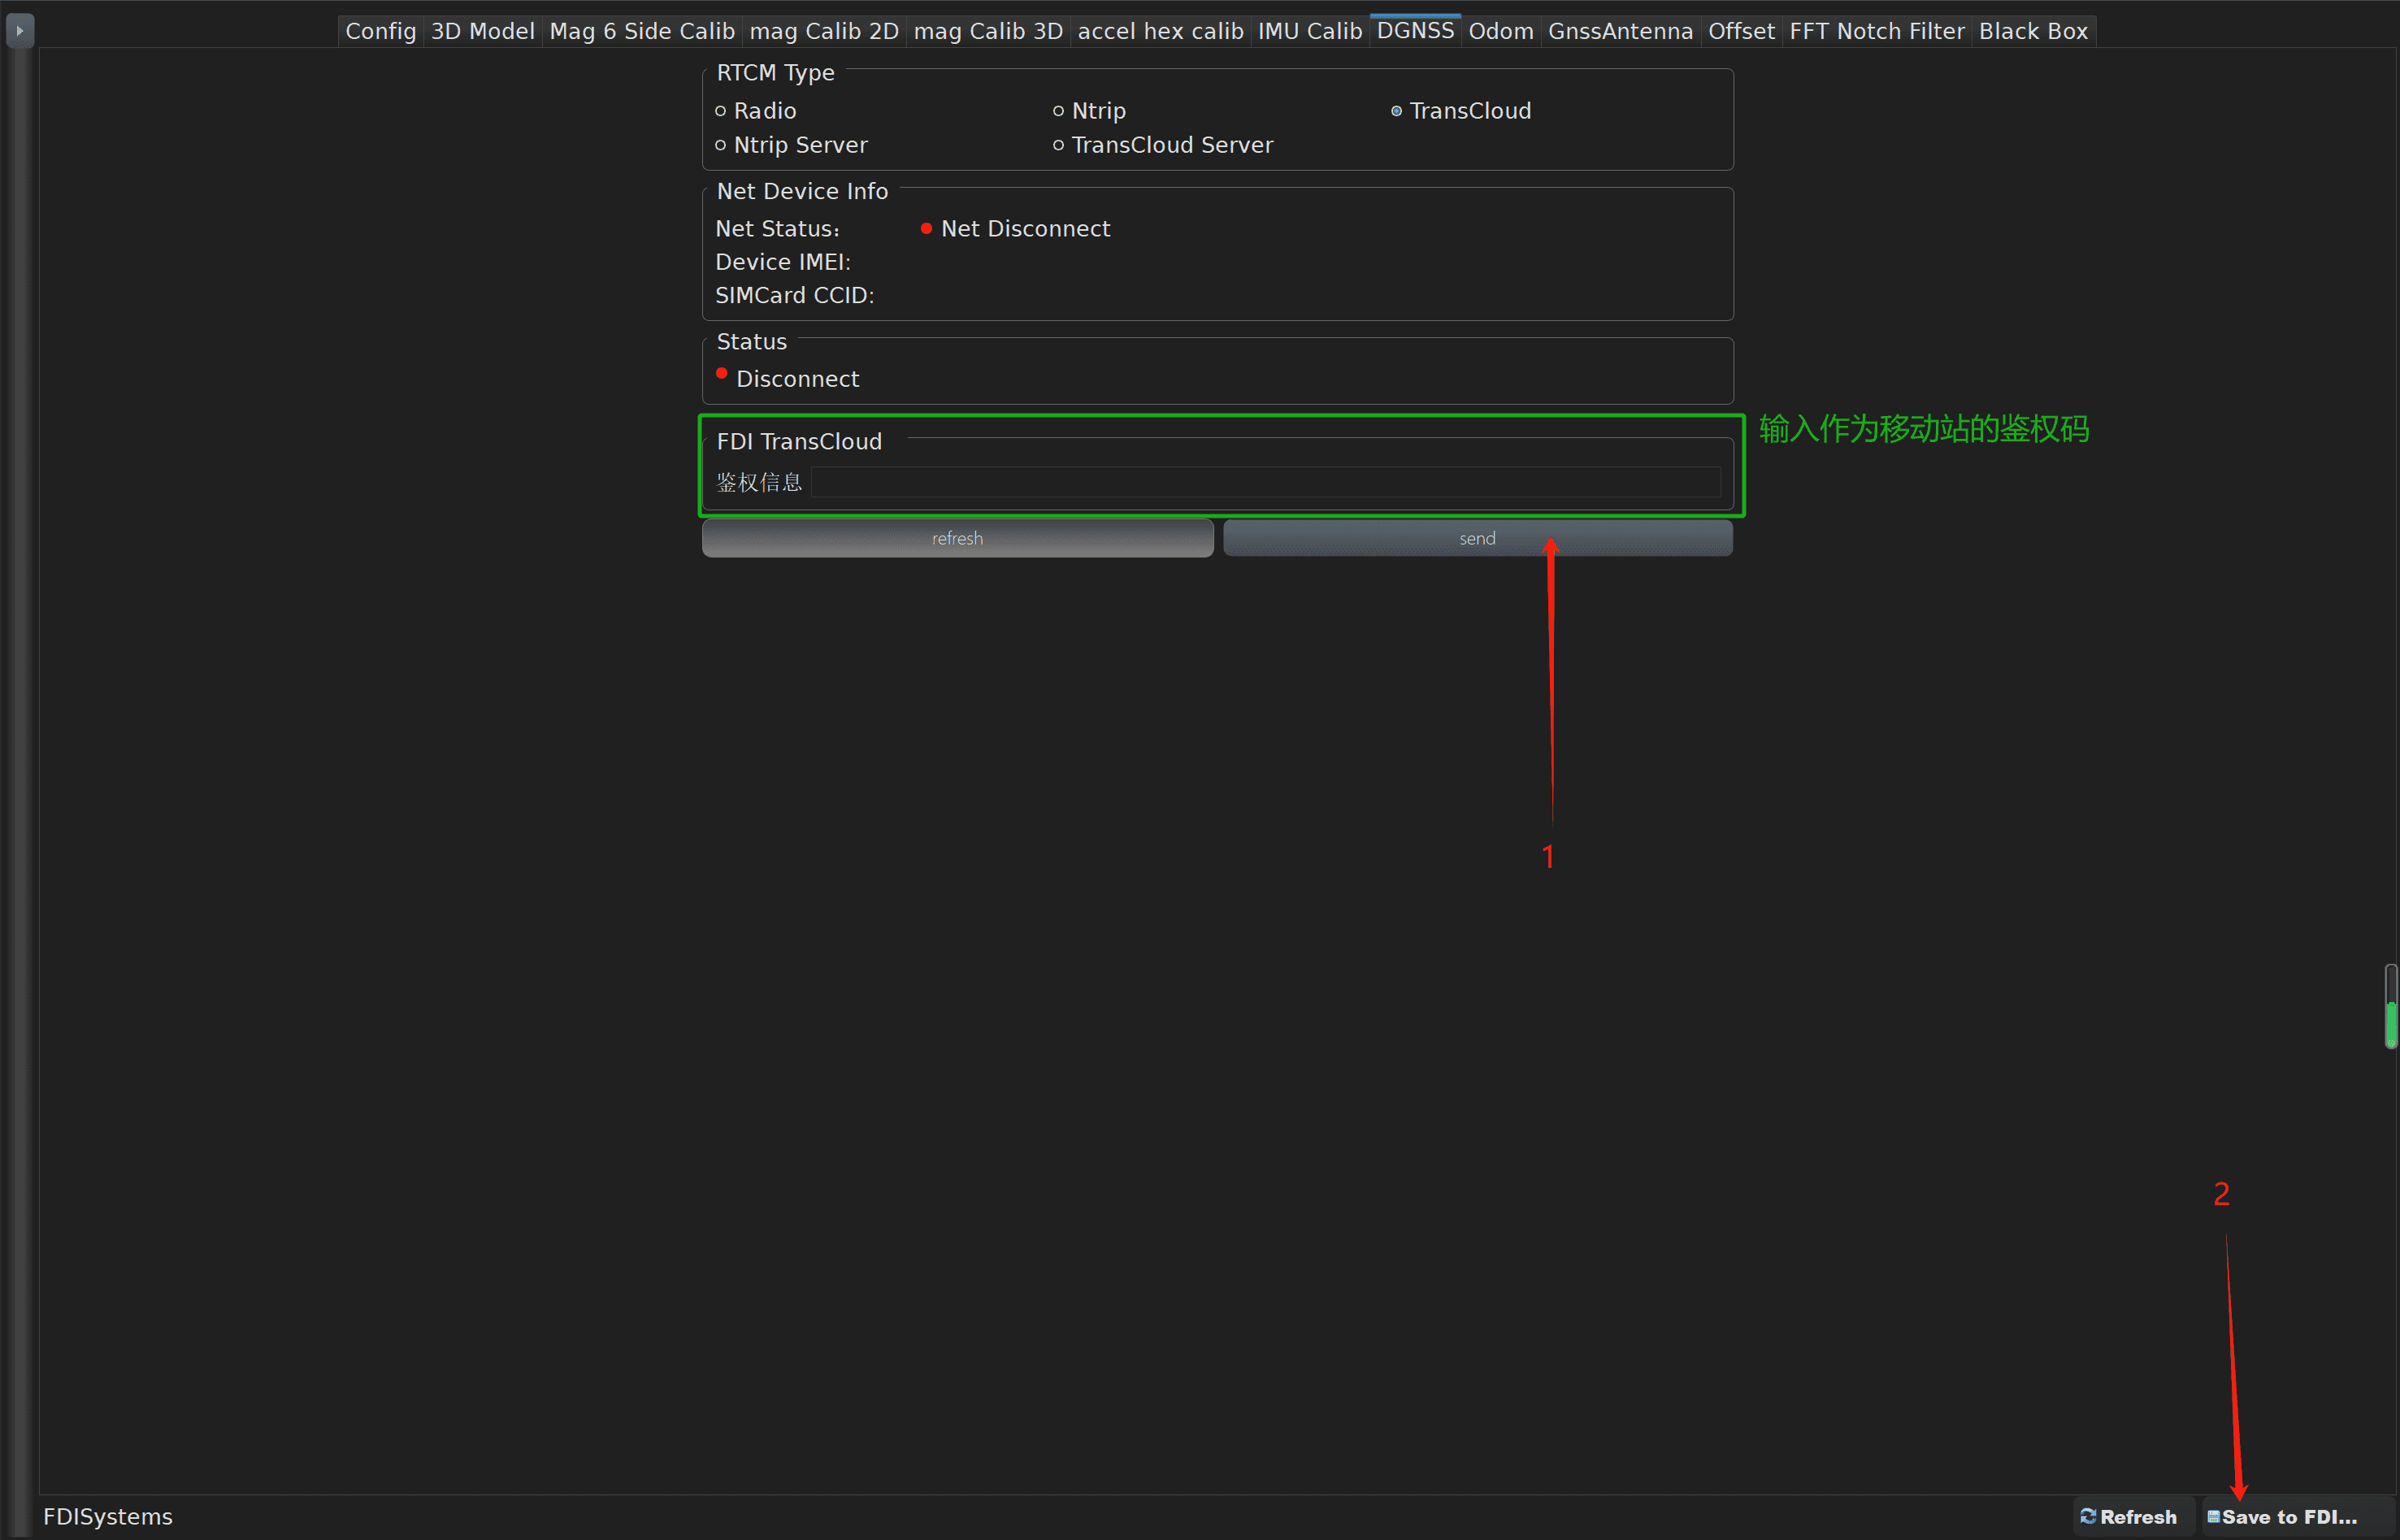The height and width of the screenshot is (1540, 2400).
Task: Select Ntrip Server option
Action: (720, 145)
